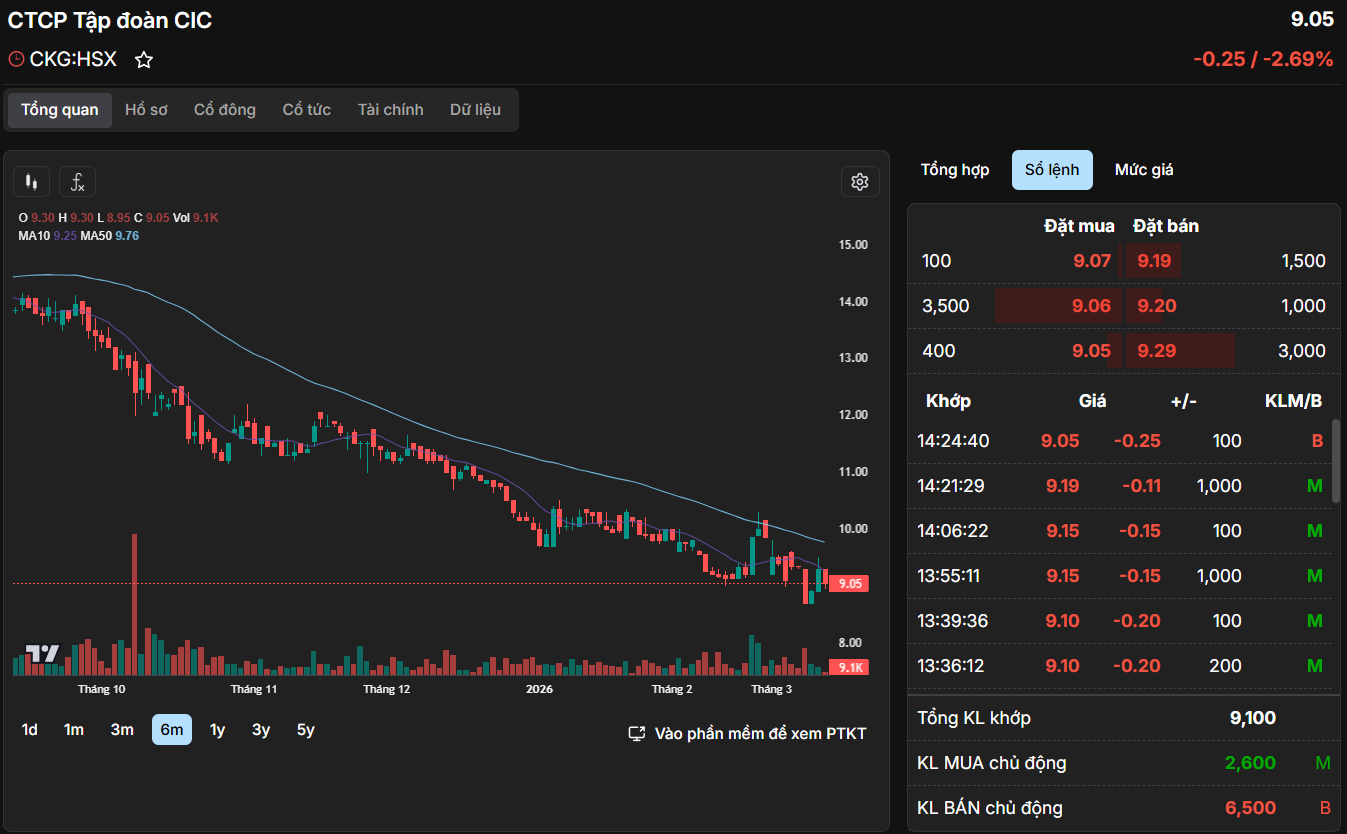Click Vào phần mềm để xem PTKT link

coord(760,734)
